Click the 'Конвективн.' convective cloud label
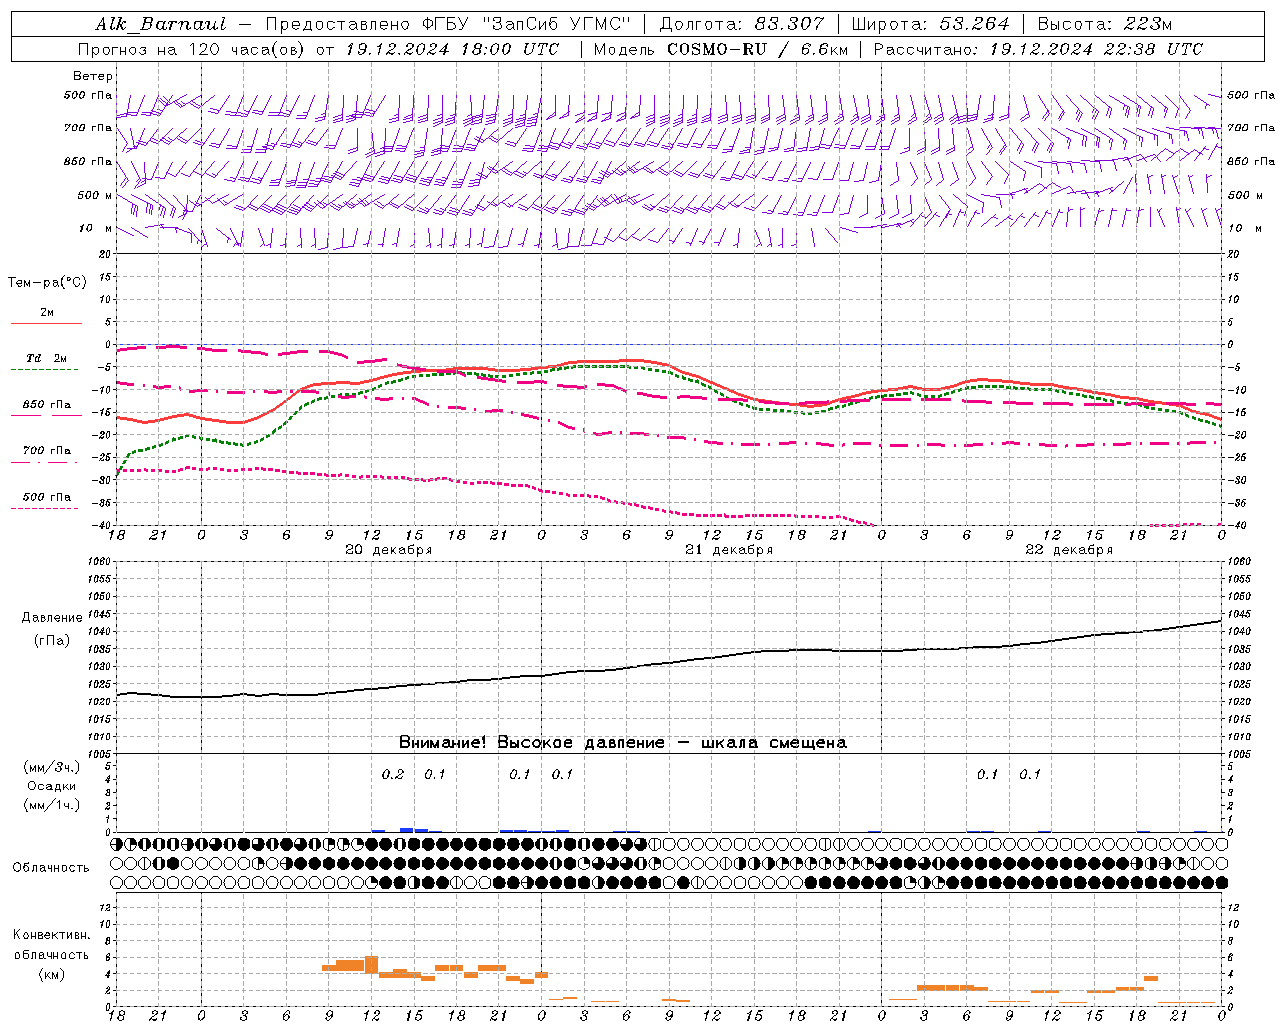The height and width of the screenshot is (1024, 1280). 51,934
